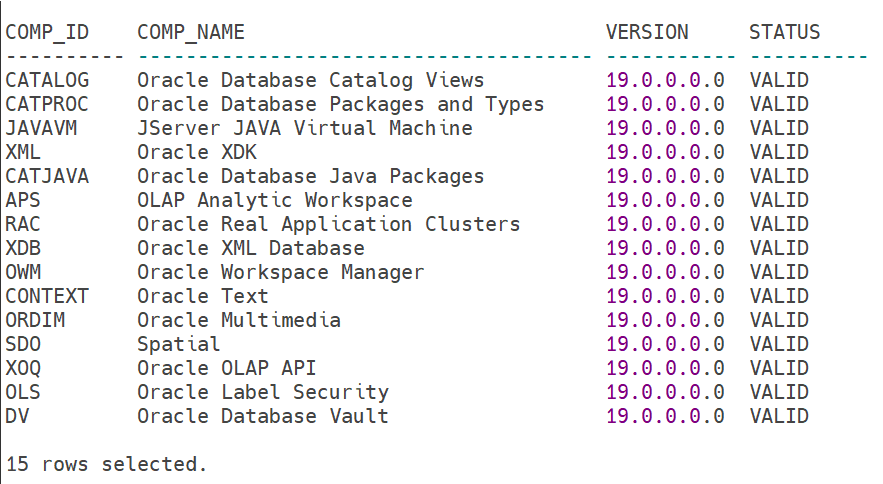Click the Oracle Database Packages and Types text
The image size is (883, 484).
(341, 104)
